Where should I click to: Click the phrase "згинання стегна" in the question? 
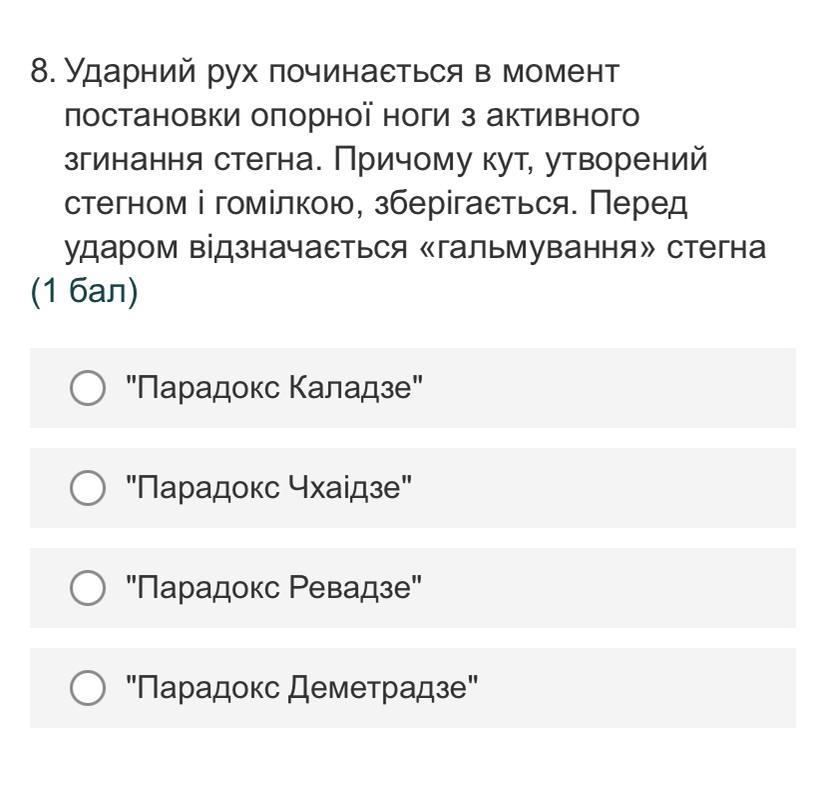coord(189,162)
